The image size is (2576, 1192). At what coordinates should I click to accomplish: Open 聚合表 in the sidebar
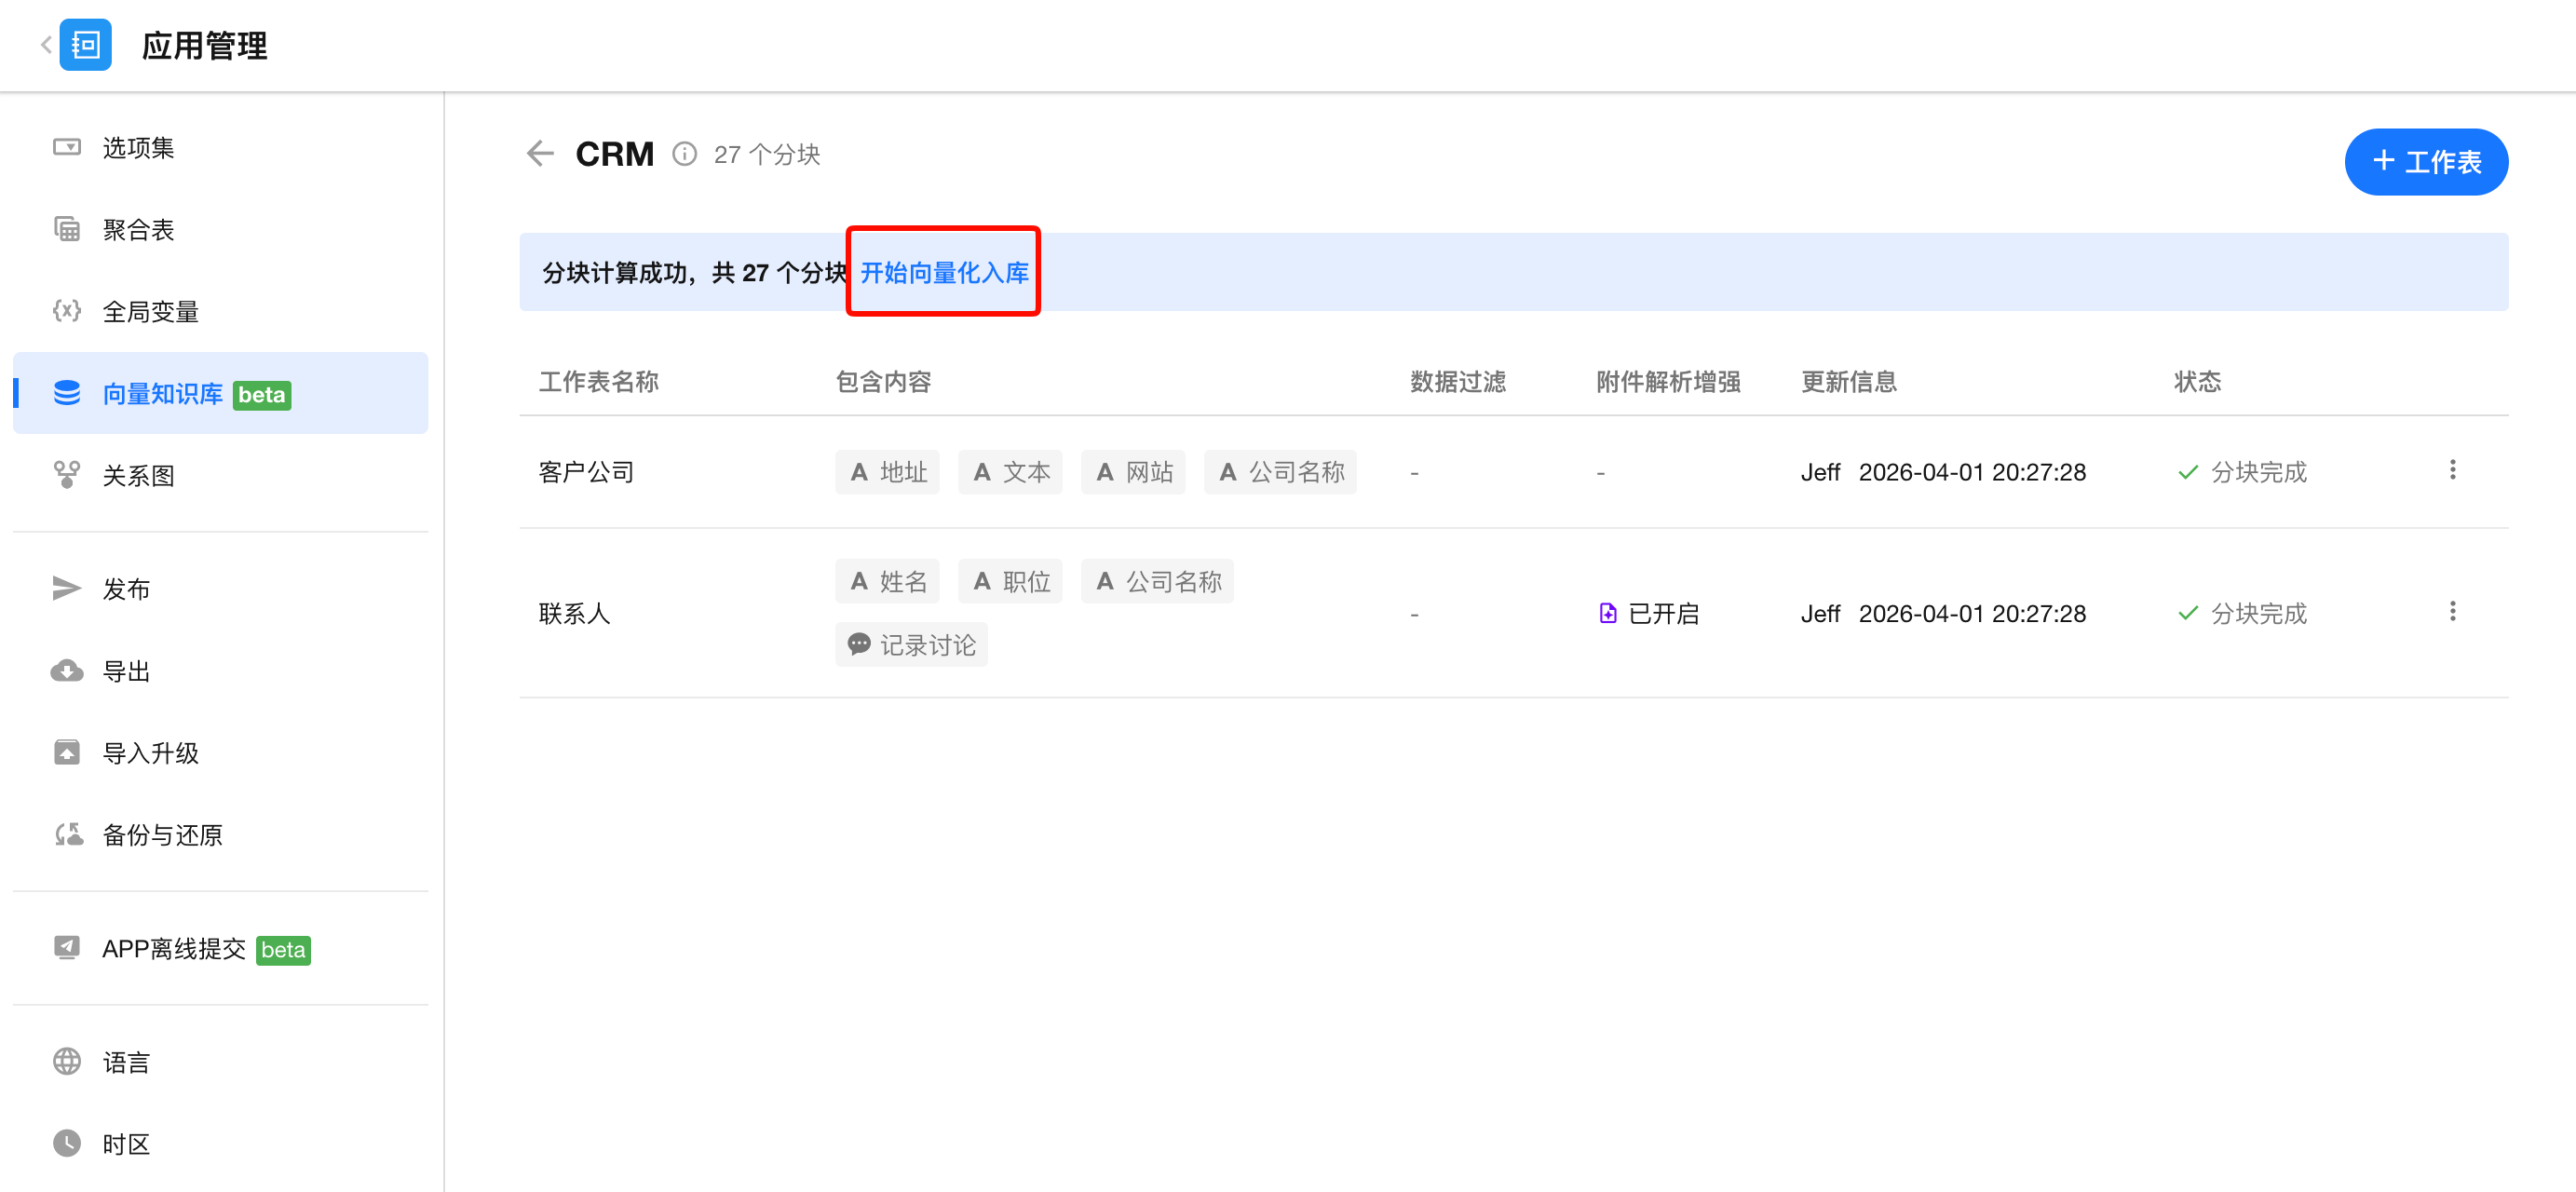coord(138,229)
